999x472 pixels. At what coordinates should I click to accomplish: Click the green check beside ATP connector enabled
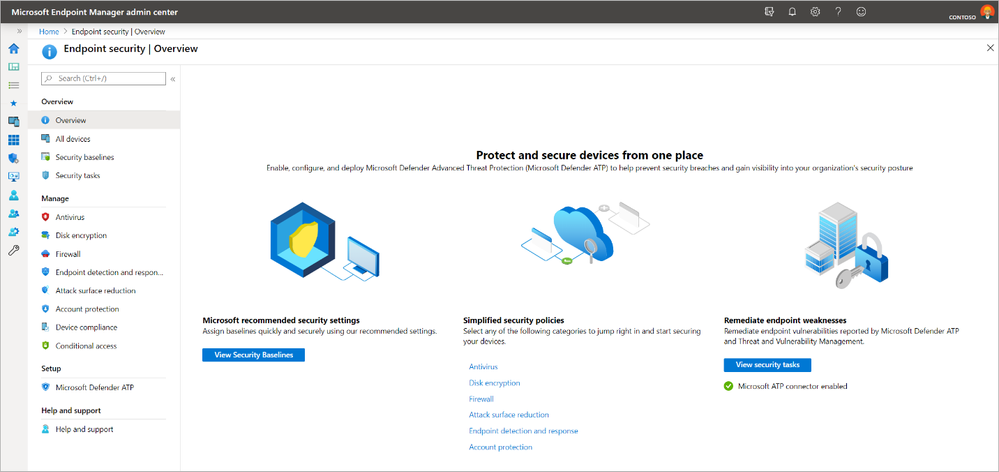pyautogui.click(x=729, y=386)
